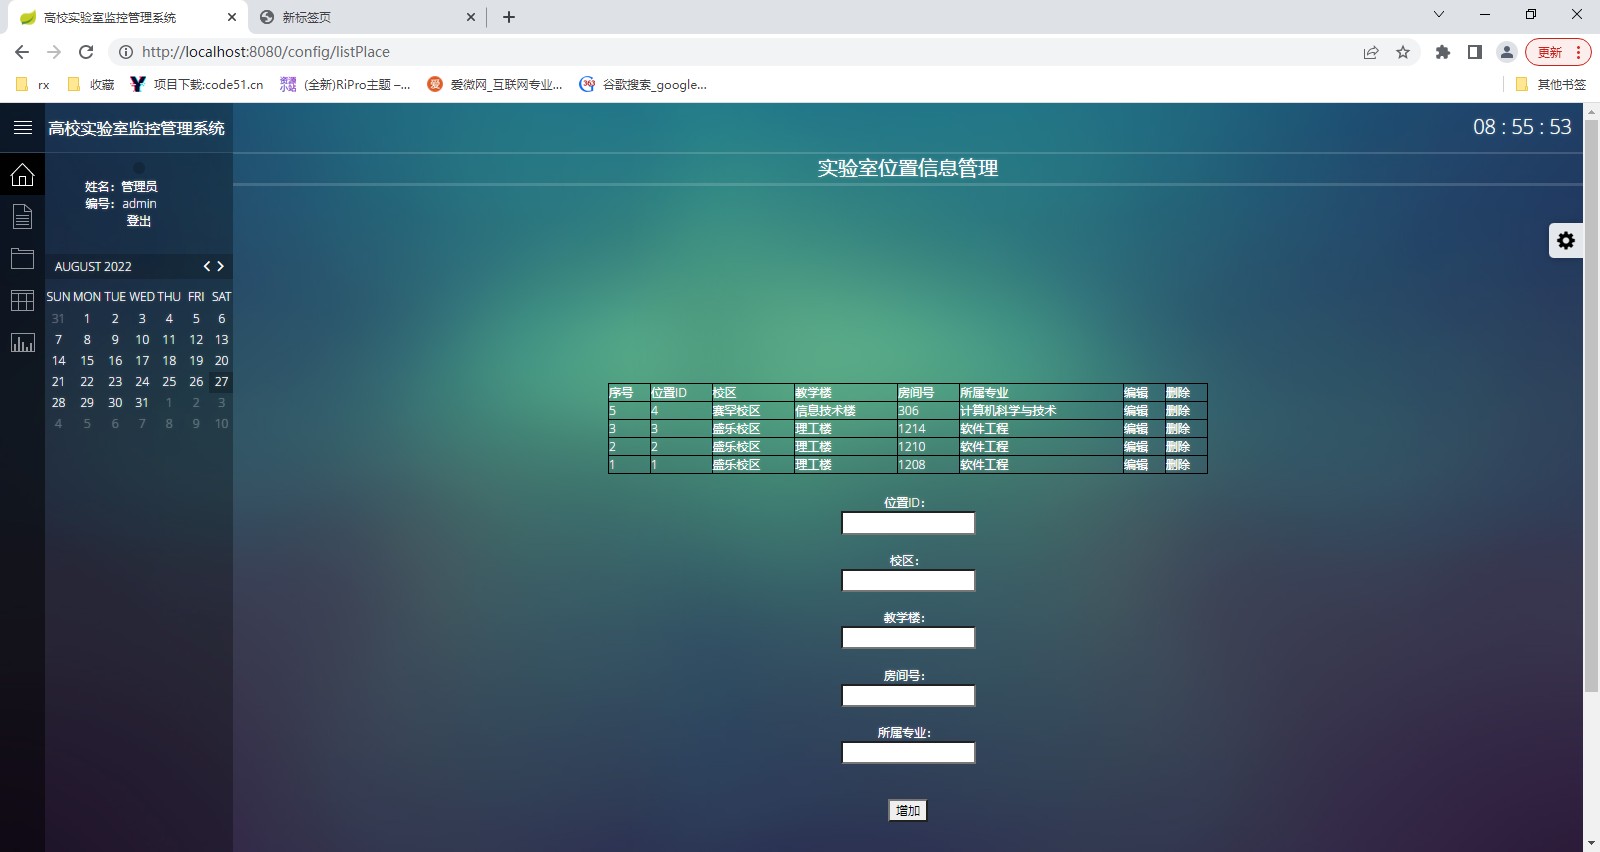
Task: Click the 增加 add button
Action: [908, 811]
